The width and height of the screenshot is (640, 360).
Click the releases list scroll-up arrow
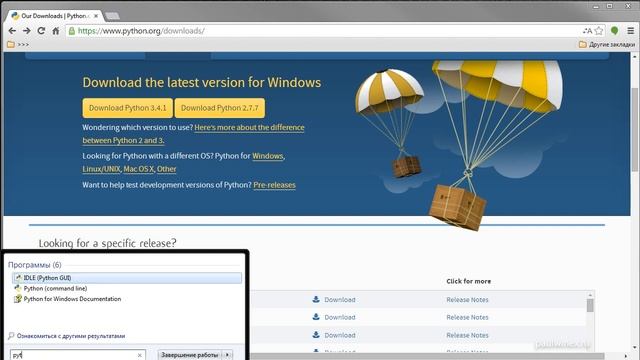pyautogui.click(x=590, y=295)
